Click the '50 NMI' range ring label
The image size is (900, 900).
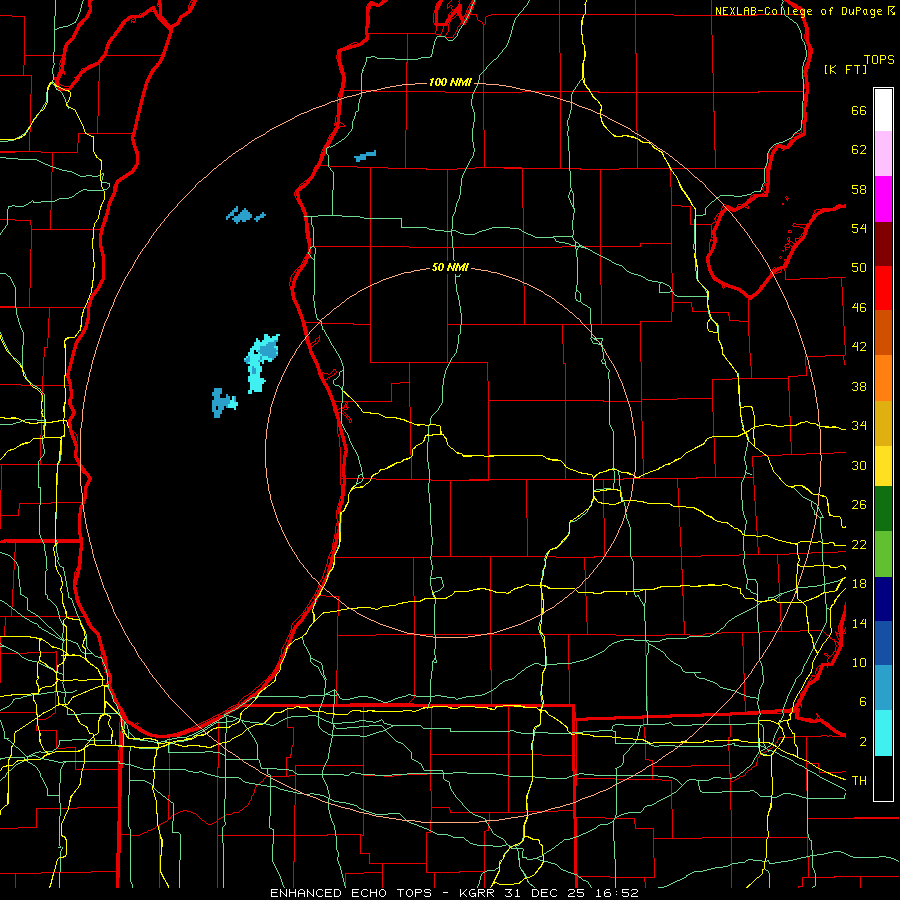pos(450,267)
